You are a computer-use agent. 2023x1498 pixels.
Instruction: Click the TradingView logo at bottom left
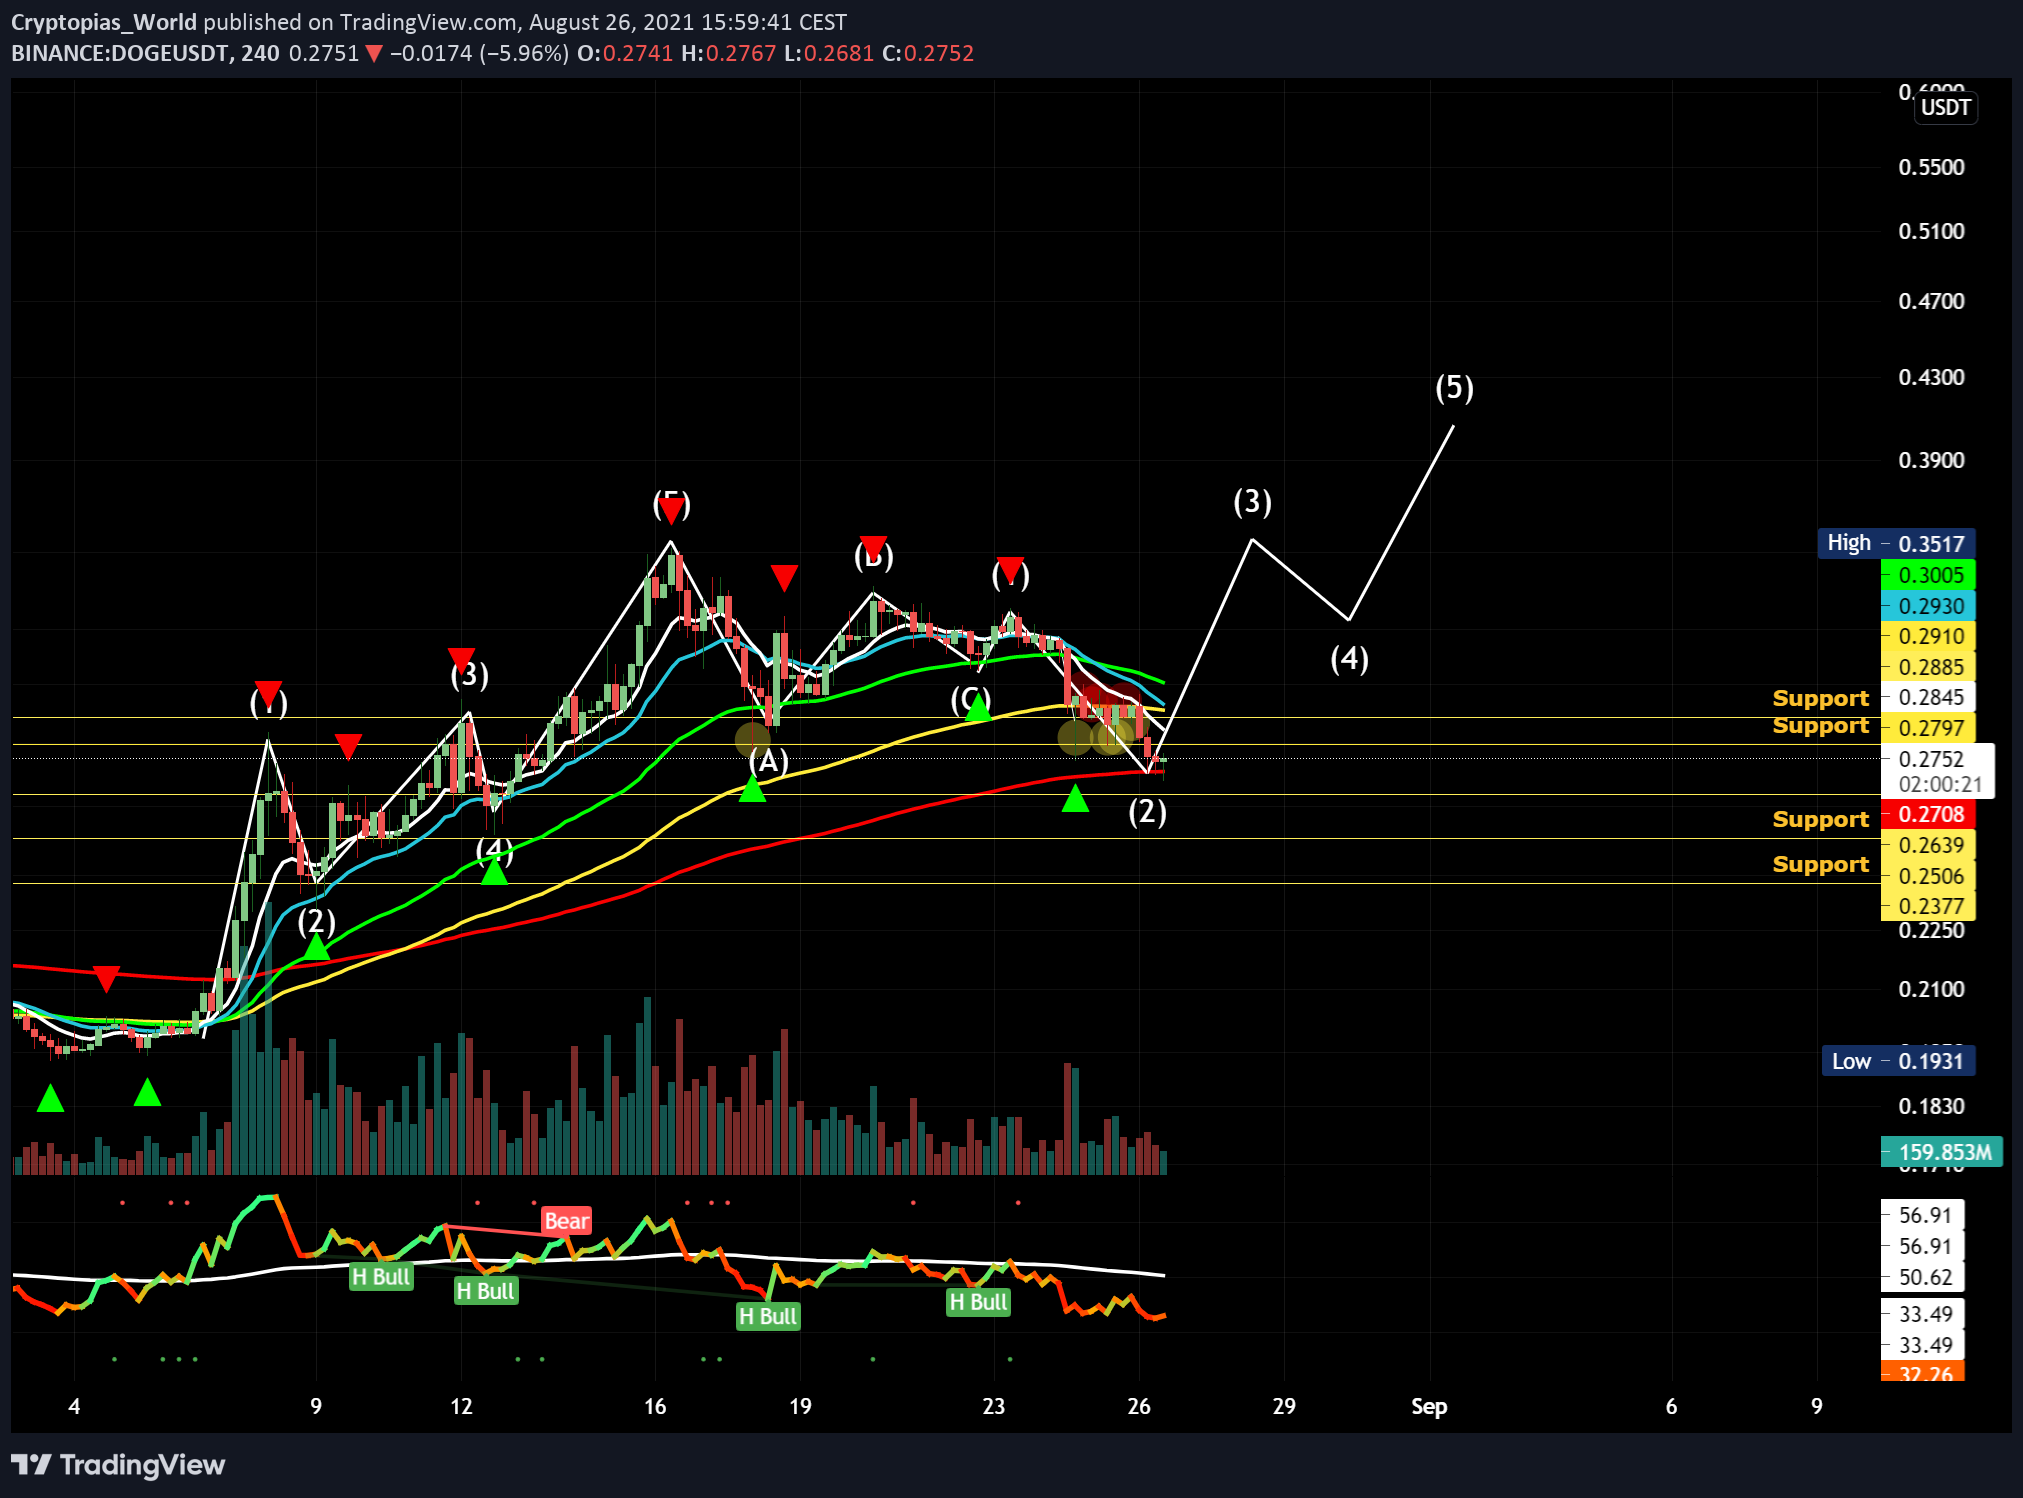118,1465
